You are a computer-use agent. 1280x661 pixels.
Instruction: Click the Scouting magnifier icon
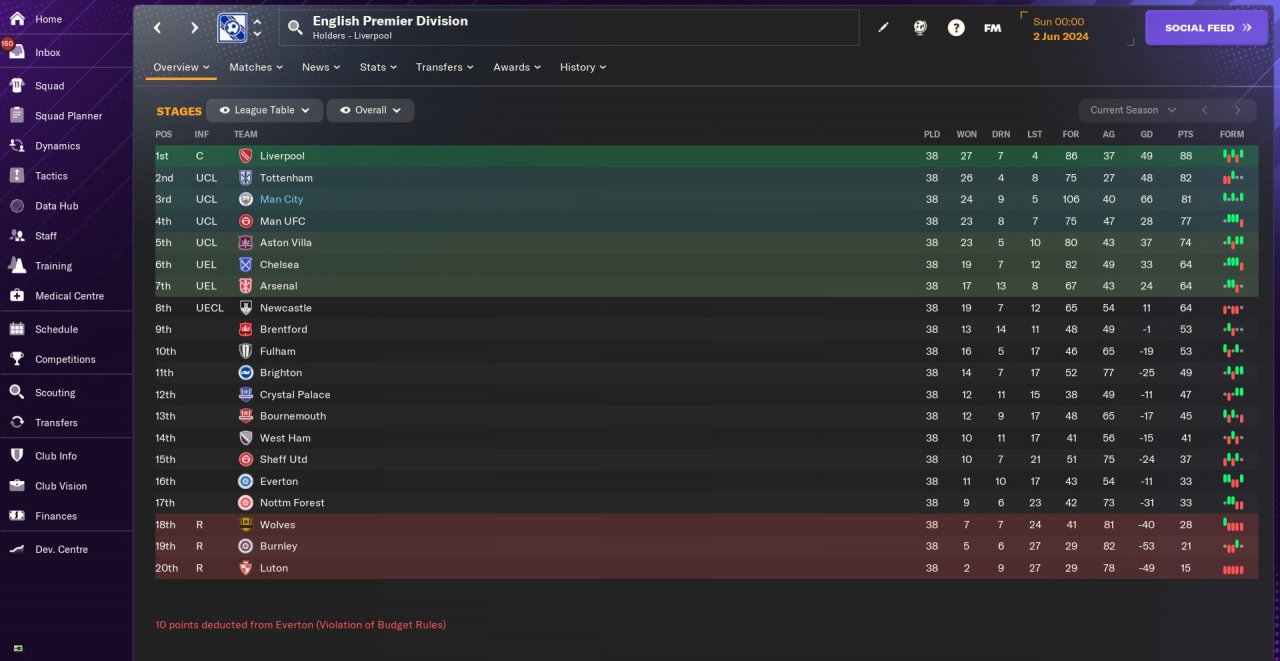pyautogui.click(x=16, y=393)
